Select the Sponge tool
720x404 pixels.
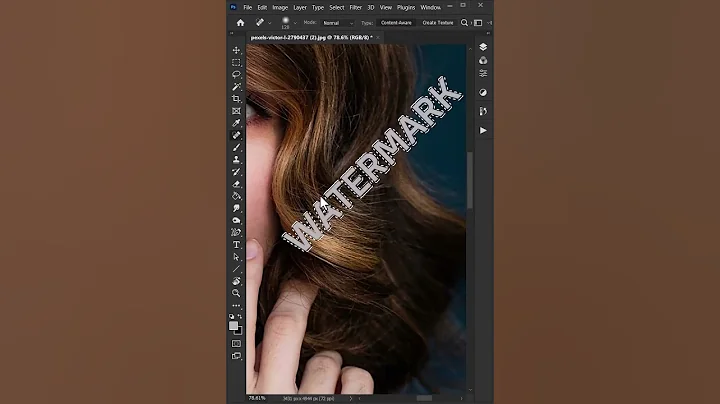(236, 220)
